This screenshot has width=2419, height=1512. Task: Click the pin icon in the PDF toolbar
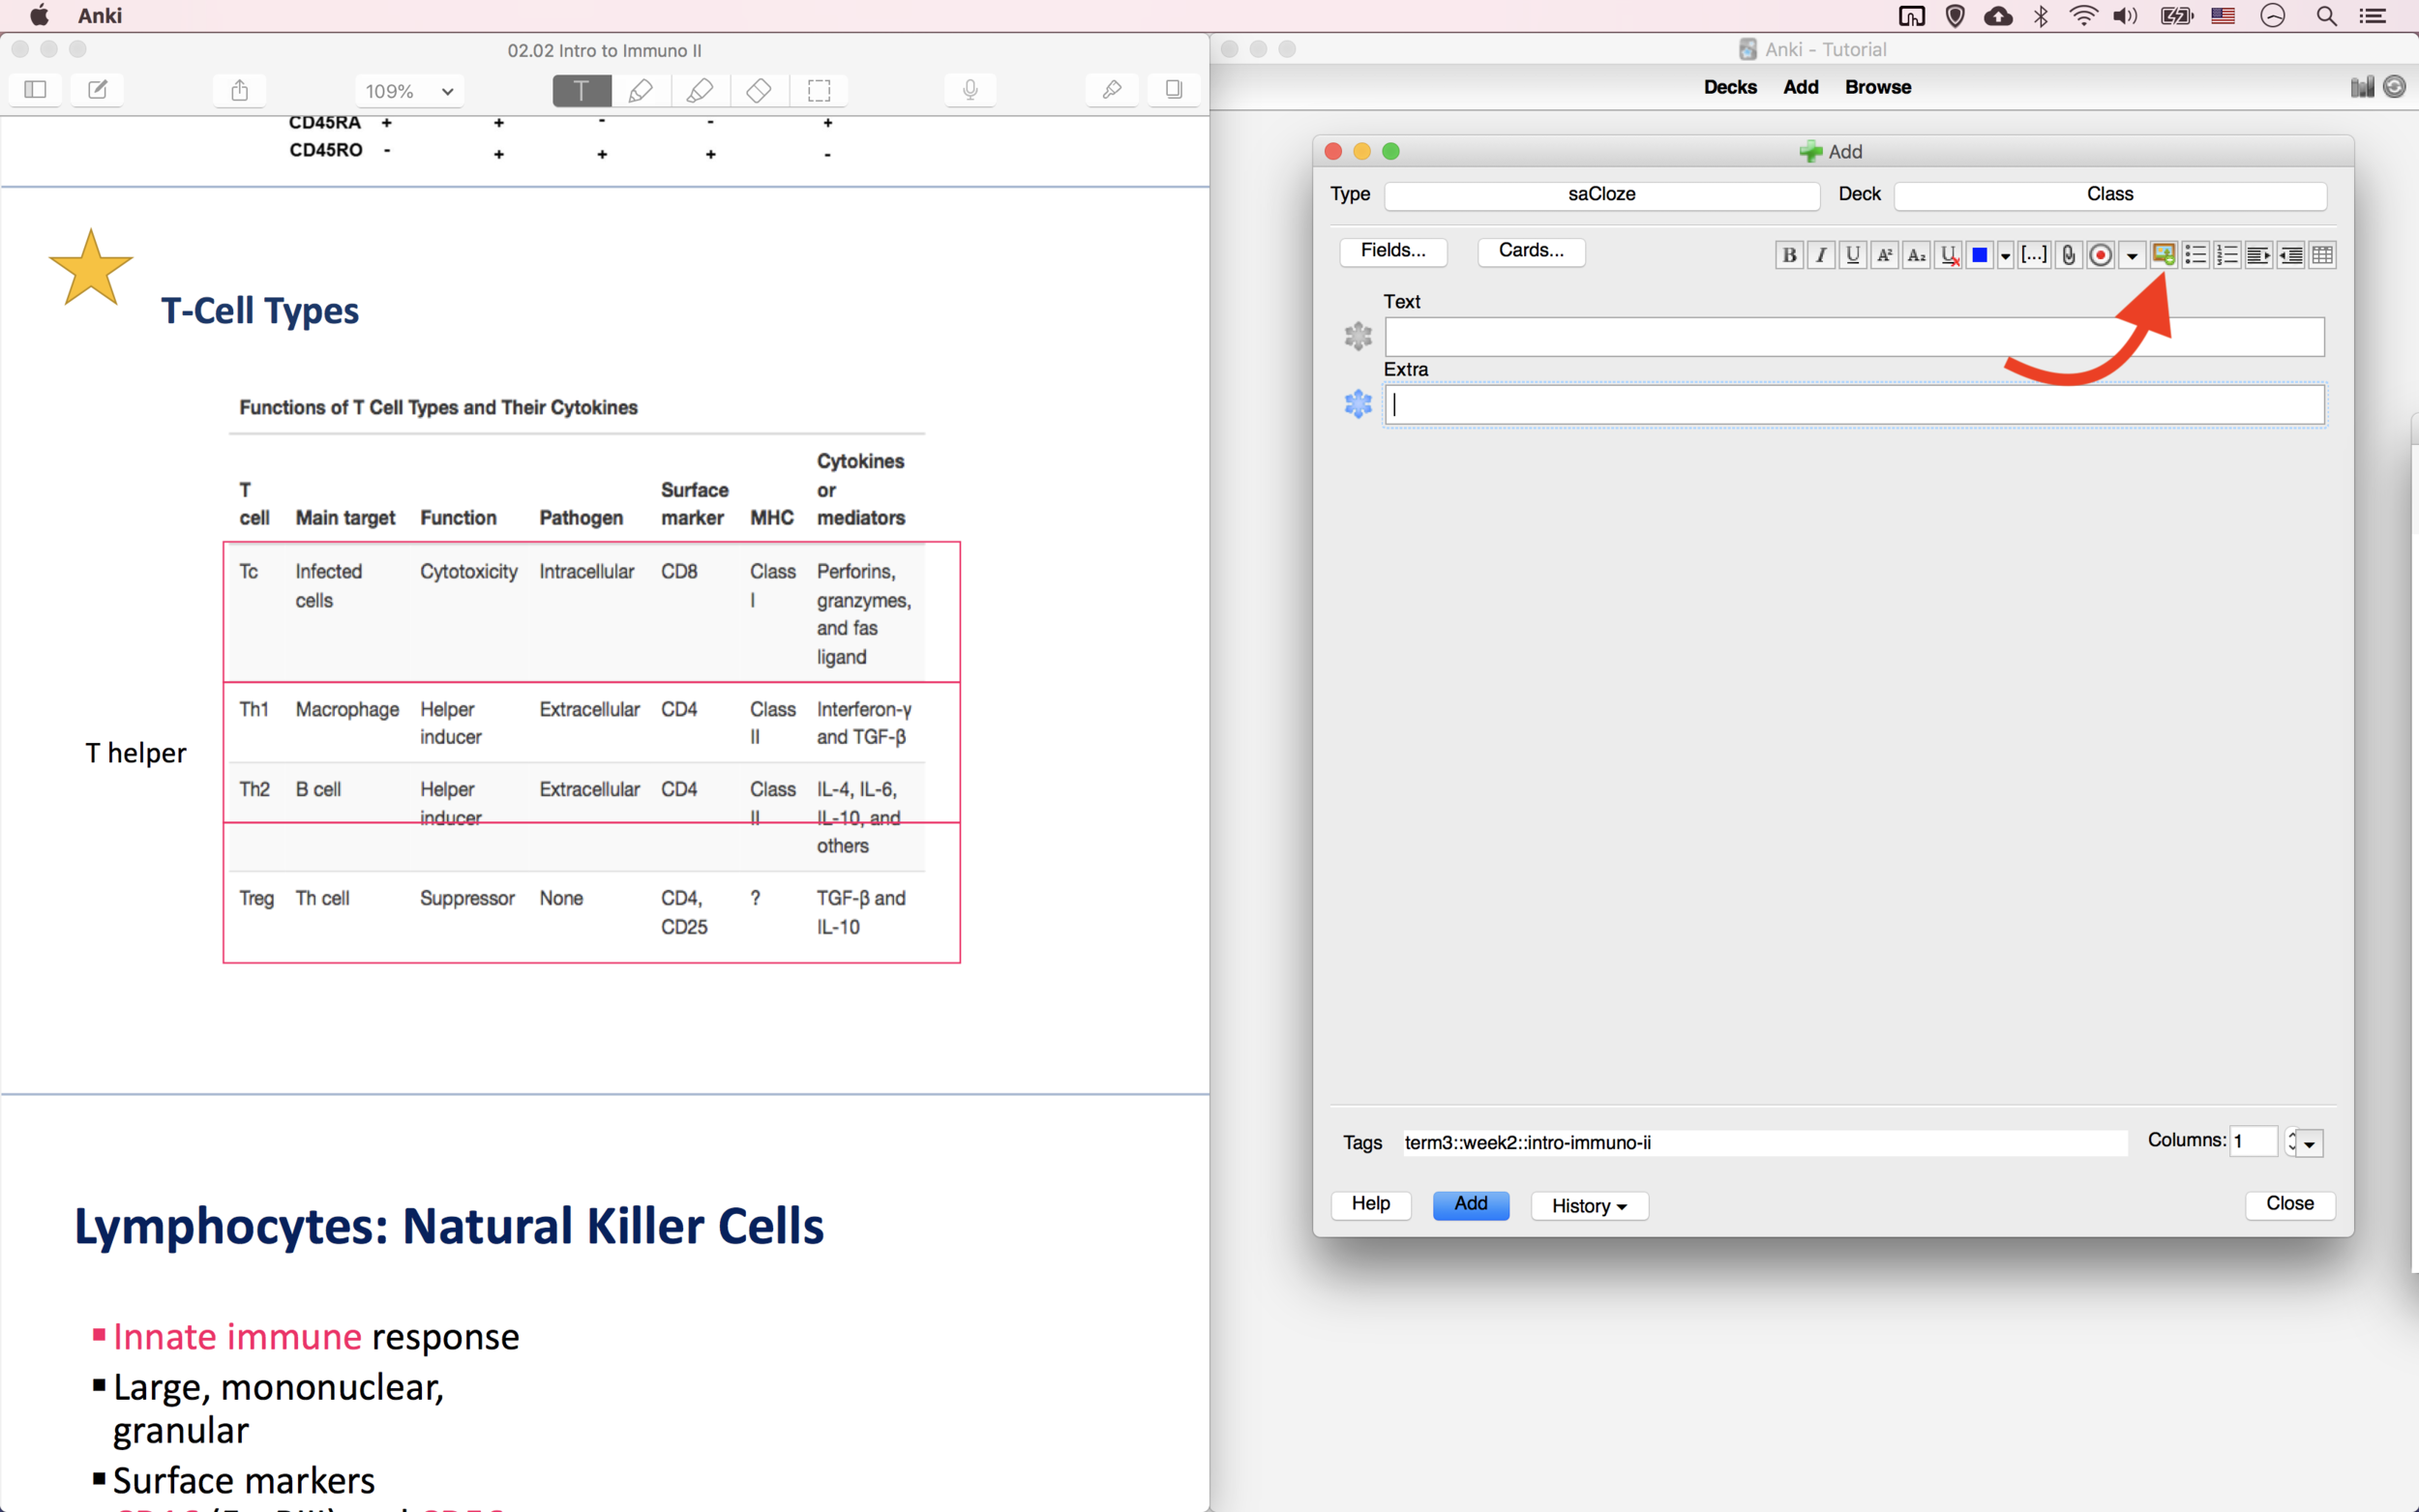tap(1111, 90)
